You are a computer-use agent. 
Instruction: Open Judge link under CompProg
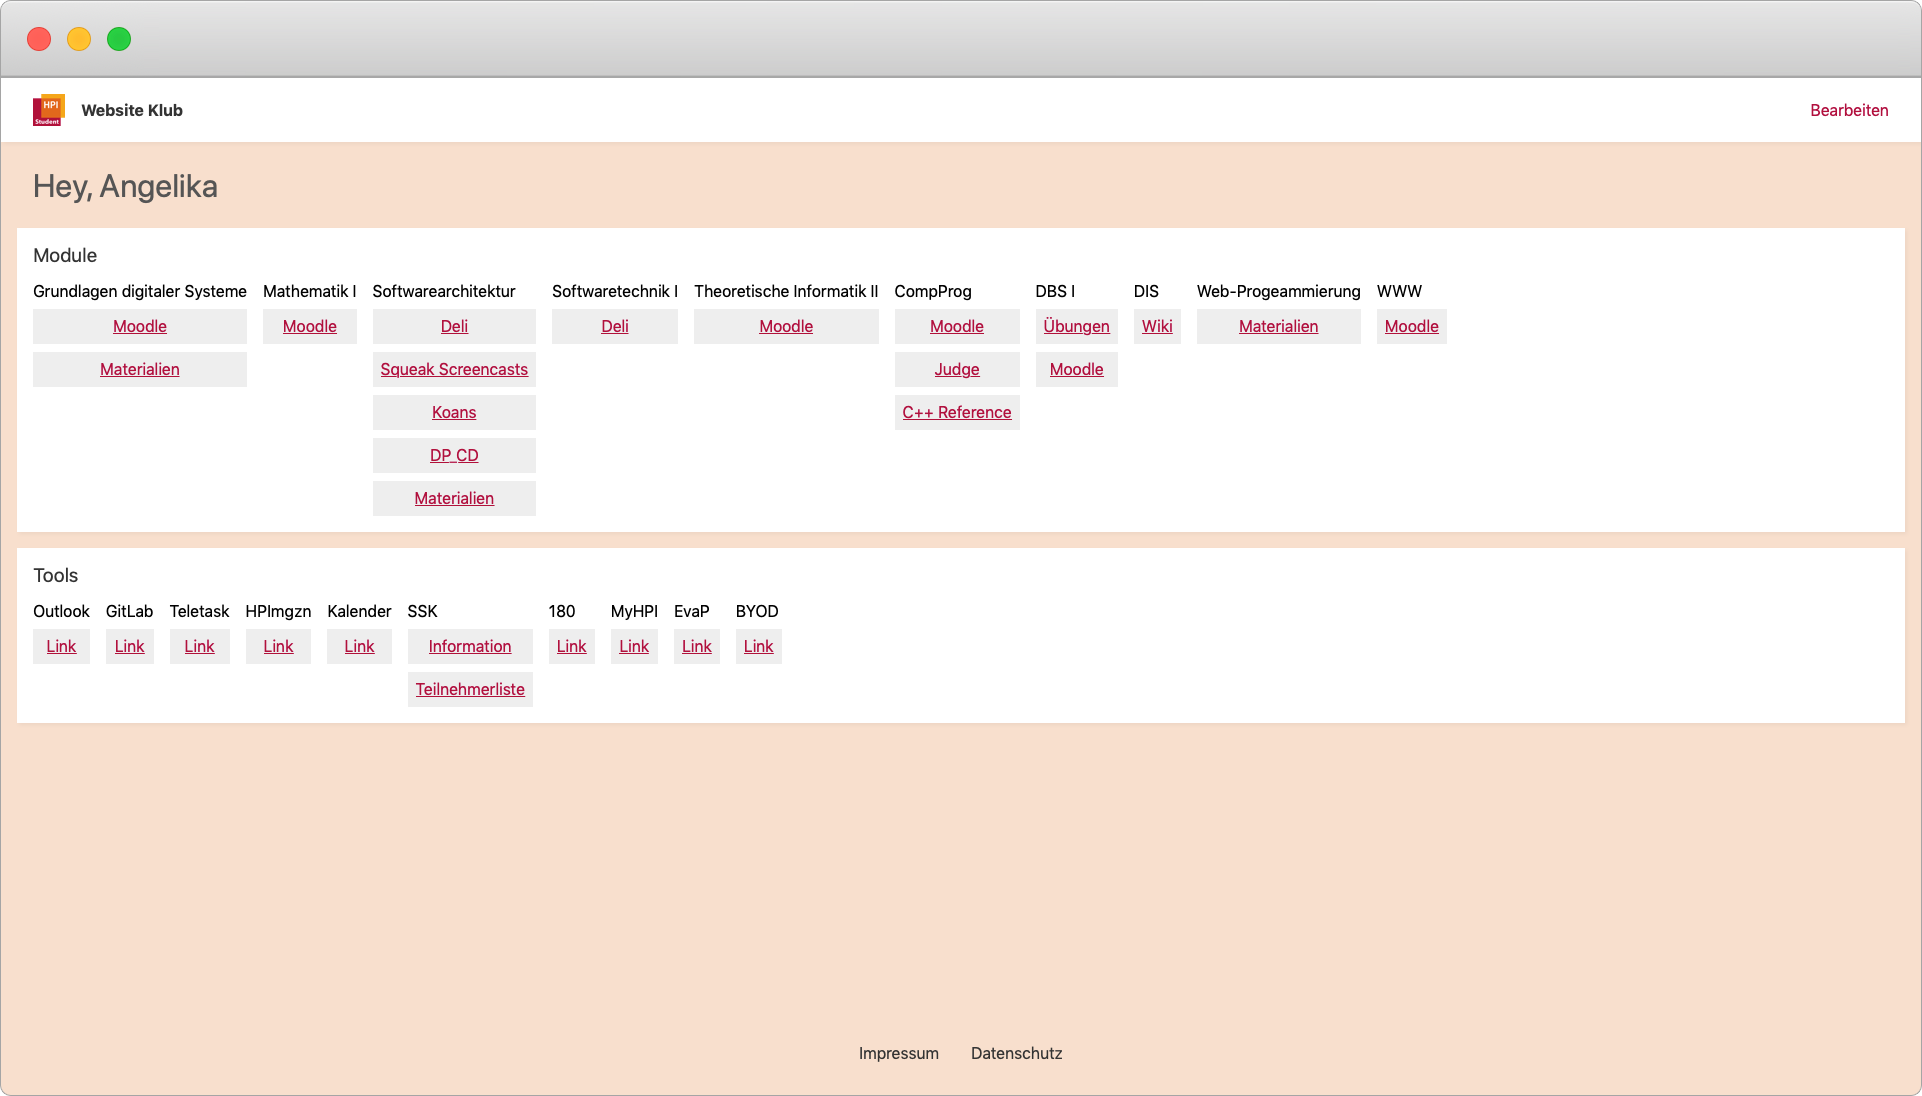click(956, 369)
